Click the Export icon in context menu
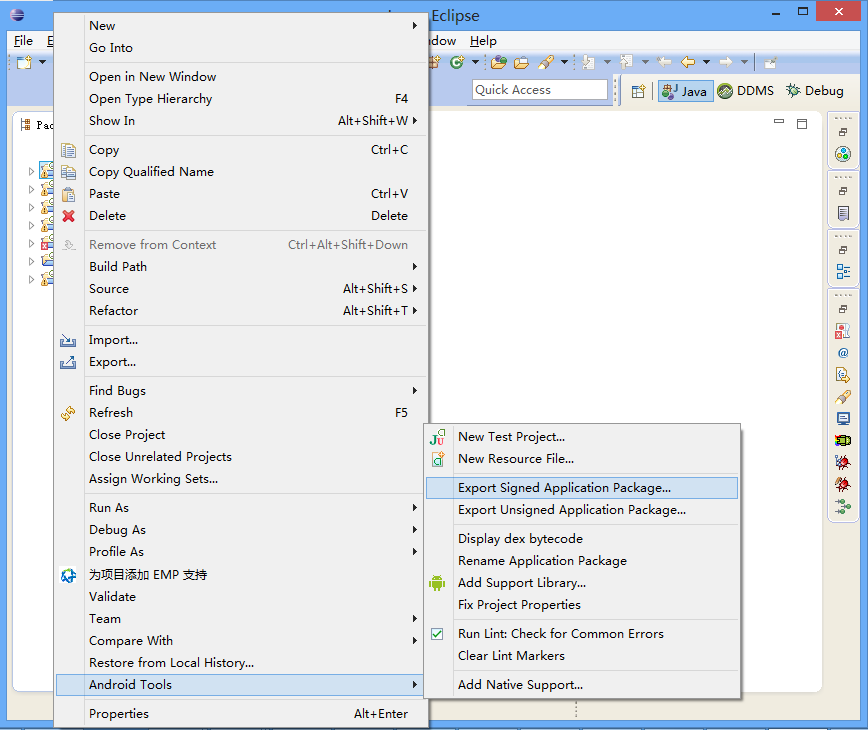 (x=68, y=363)
